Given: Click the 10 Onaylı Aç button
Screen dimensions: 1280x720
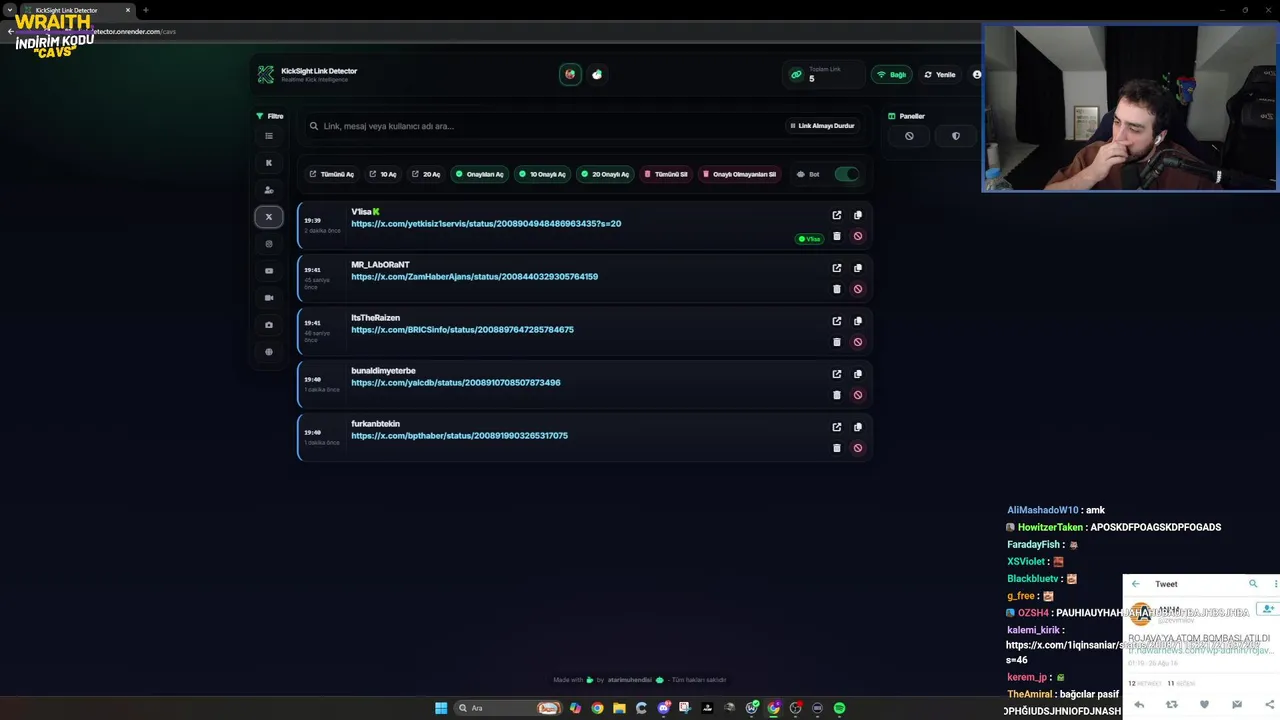Looking at the screenshot, I should pos(543,174).
